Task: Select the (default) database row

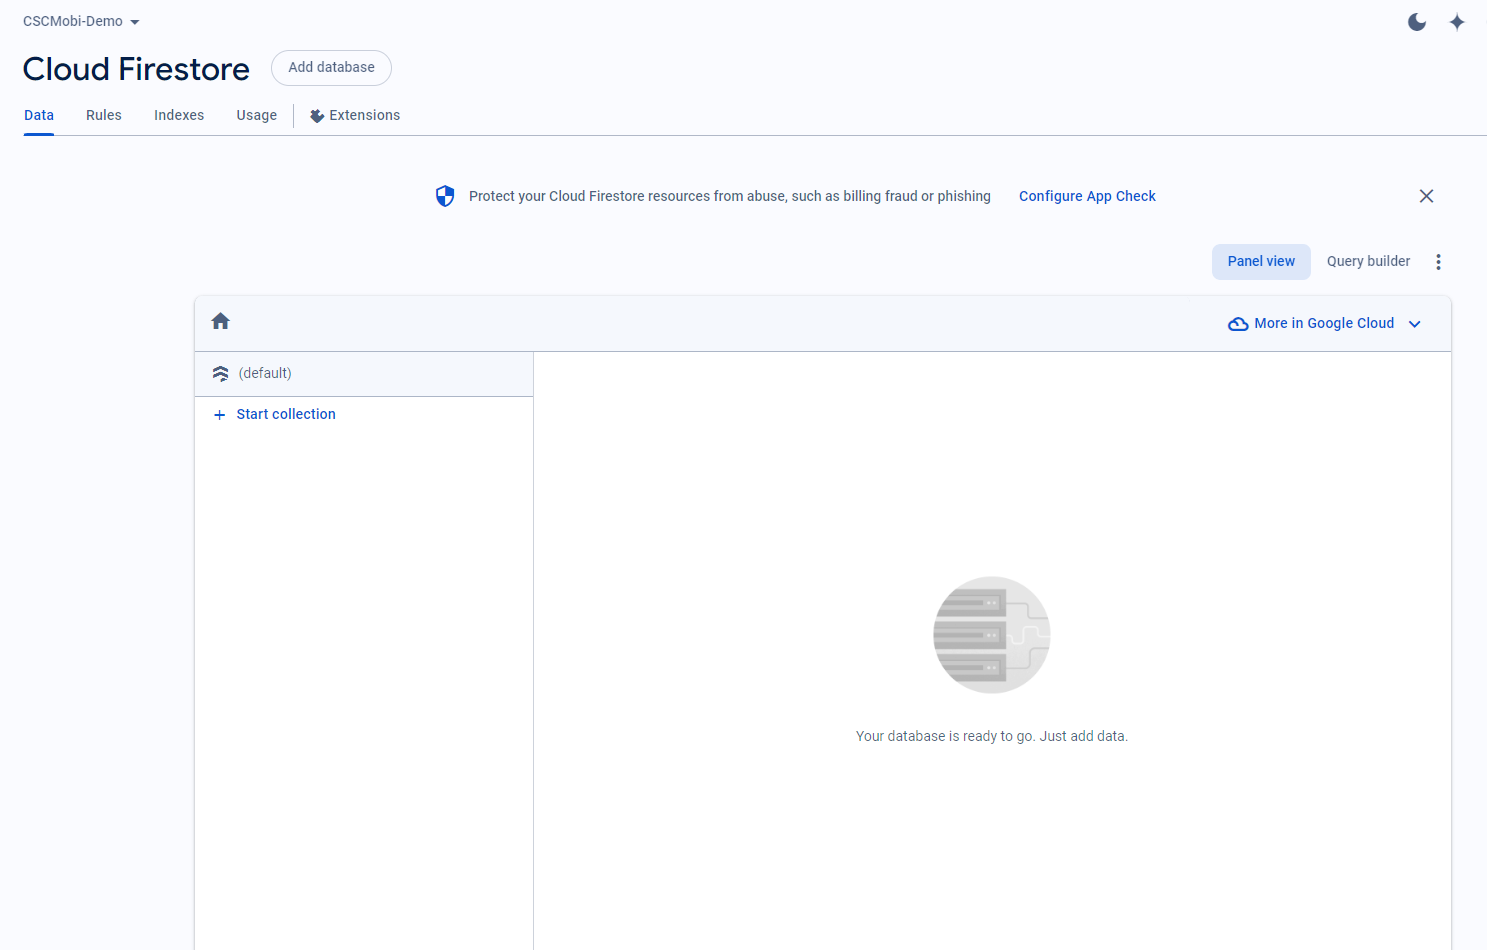Action: click(x=363, y=374)
